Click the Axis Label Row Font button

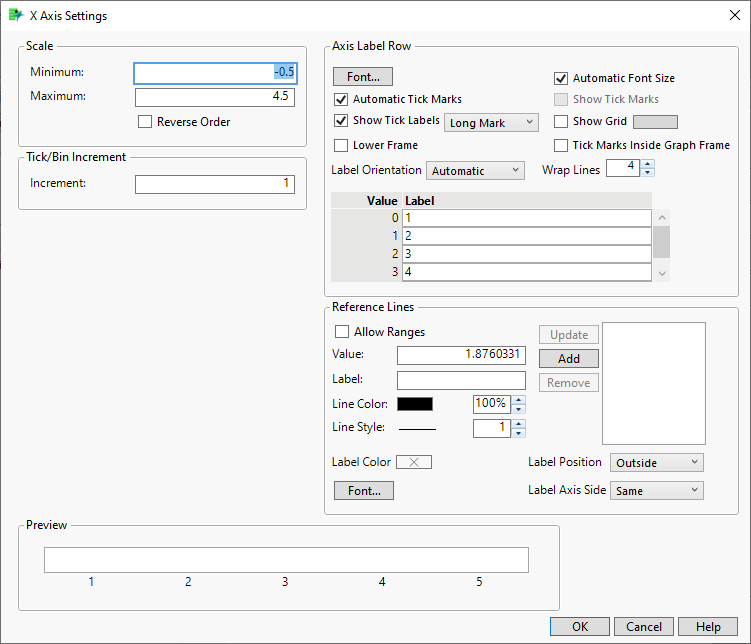363,77
